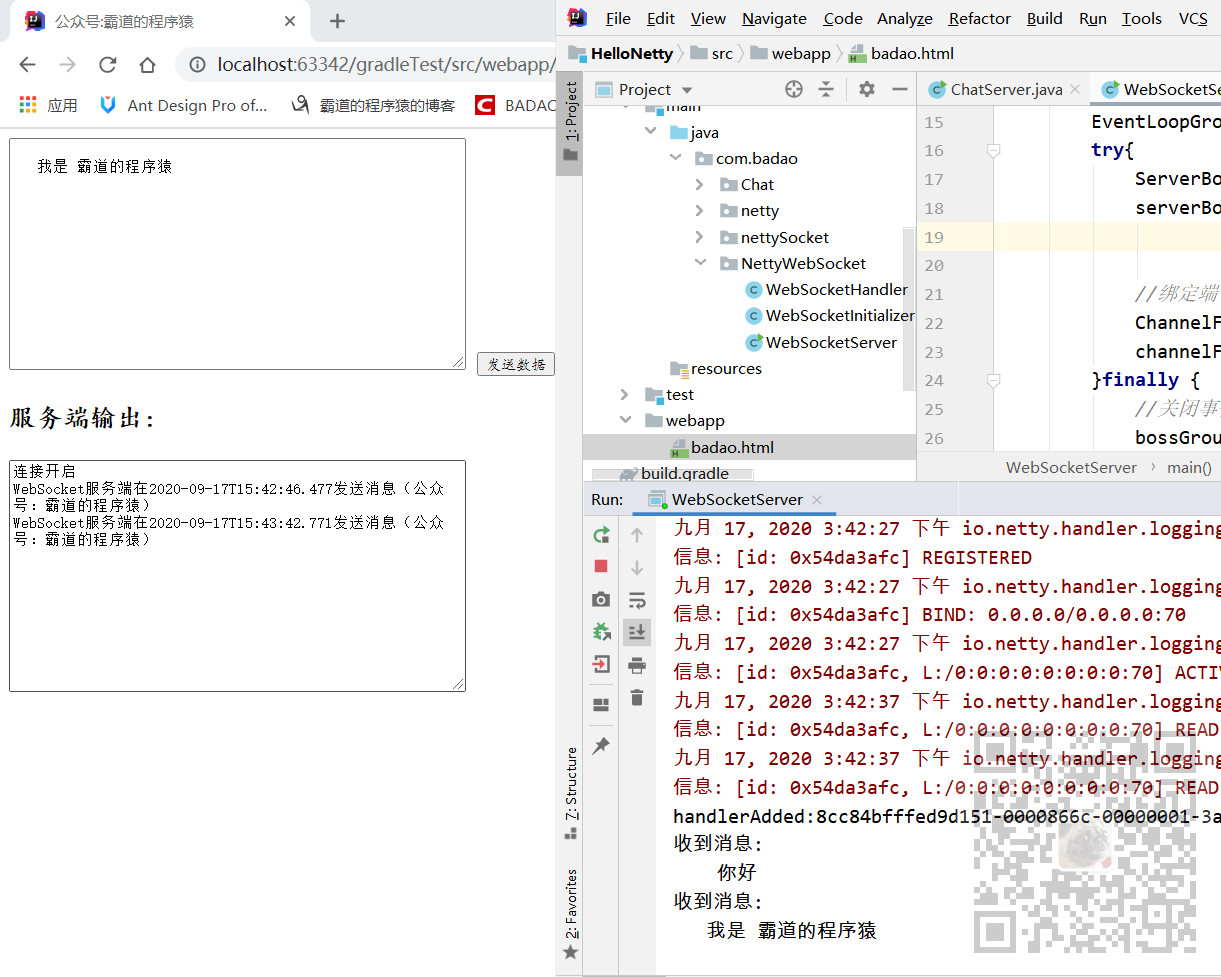Click browser forward arrow
This screenshot has height=977, width=1221.
pyautogui.click(x=67, y=65)
